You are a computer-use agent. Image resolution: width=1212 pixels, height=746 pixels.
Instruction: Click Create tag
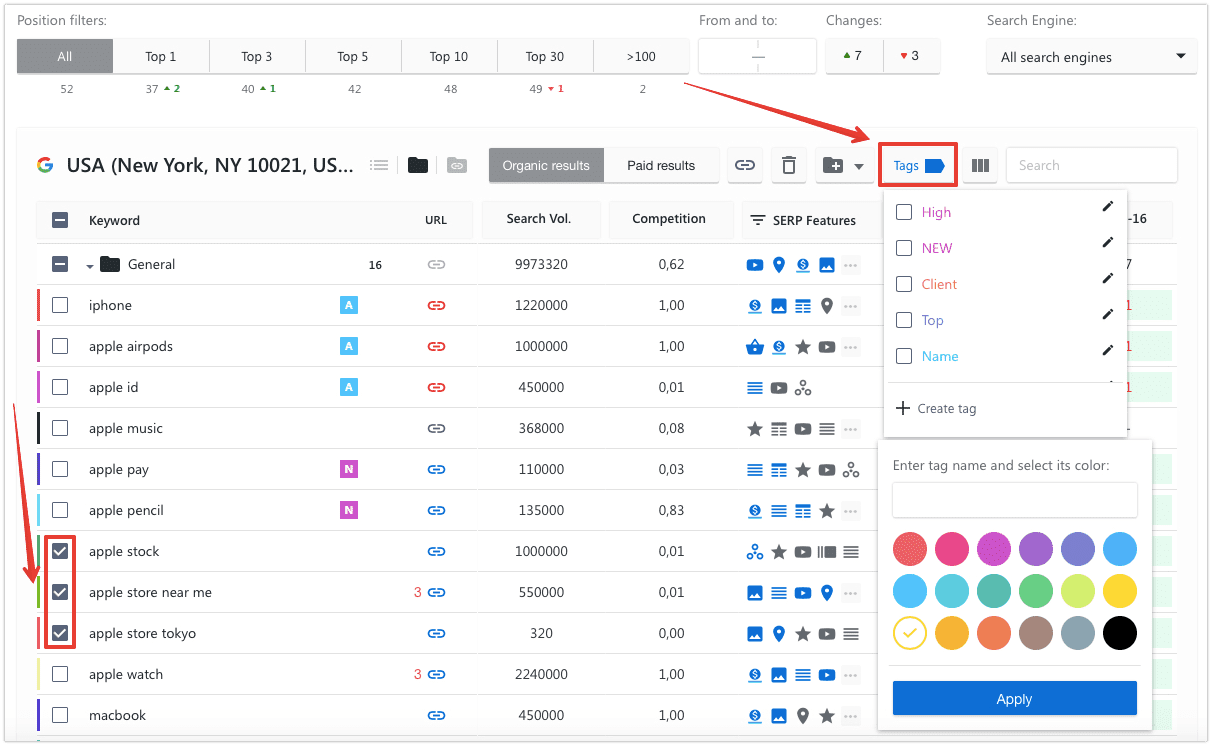tap(936, 408)
